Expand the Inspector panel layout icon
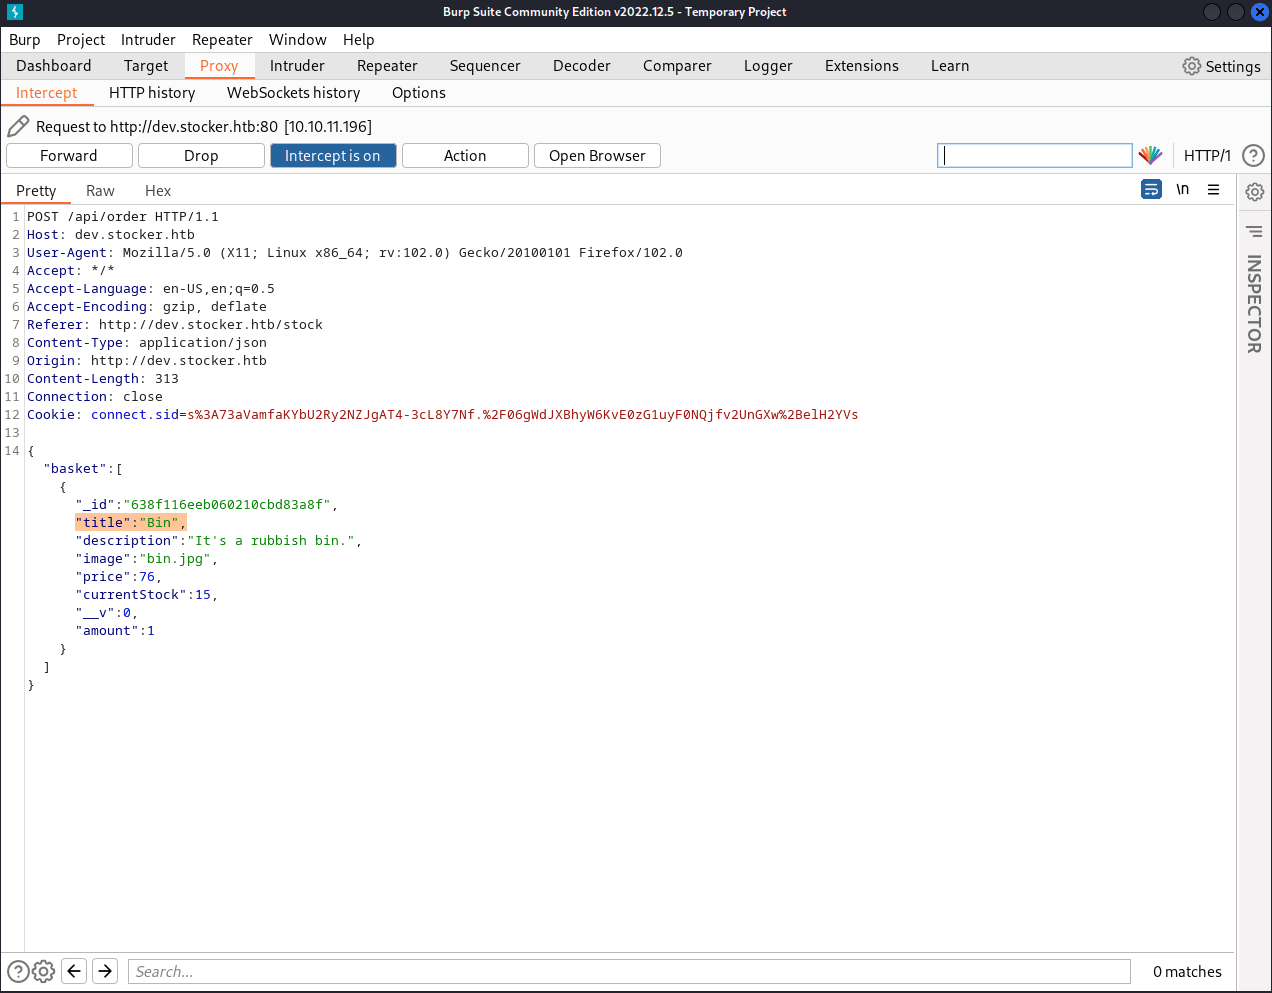Screen dimensions: 1272x993 tap(1254, 231)
